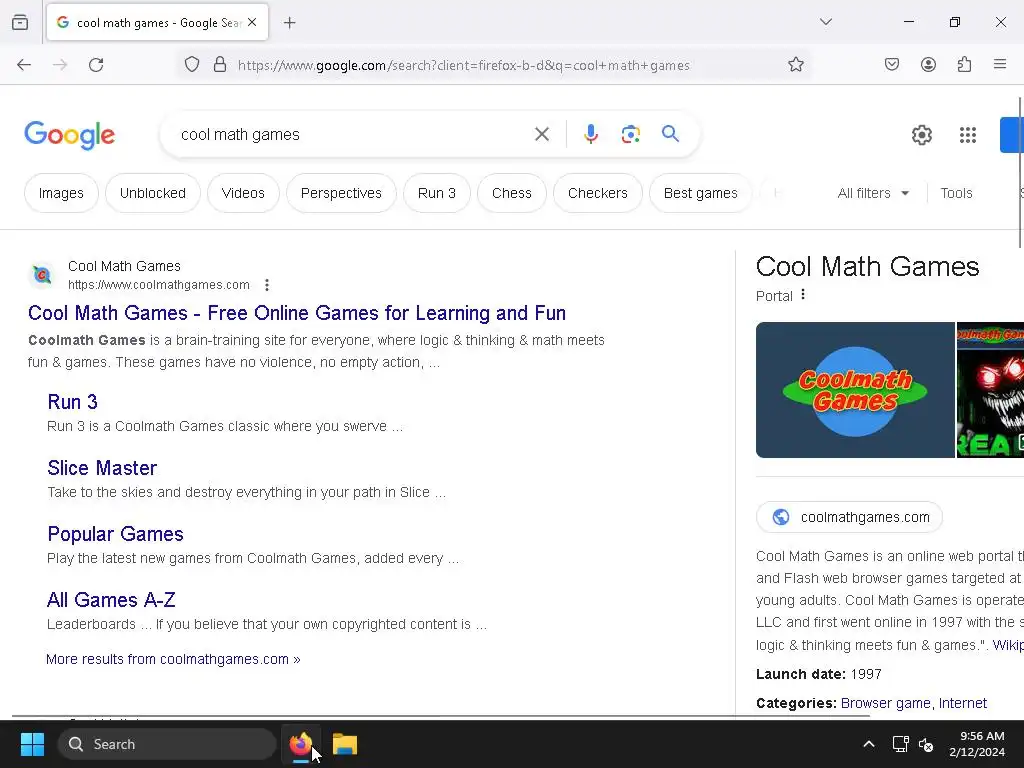Clear the search query with X
1024x768 pixels.
(542, 135)
